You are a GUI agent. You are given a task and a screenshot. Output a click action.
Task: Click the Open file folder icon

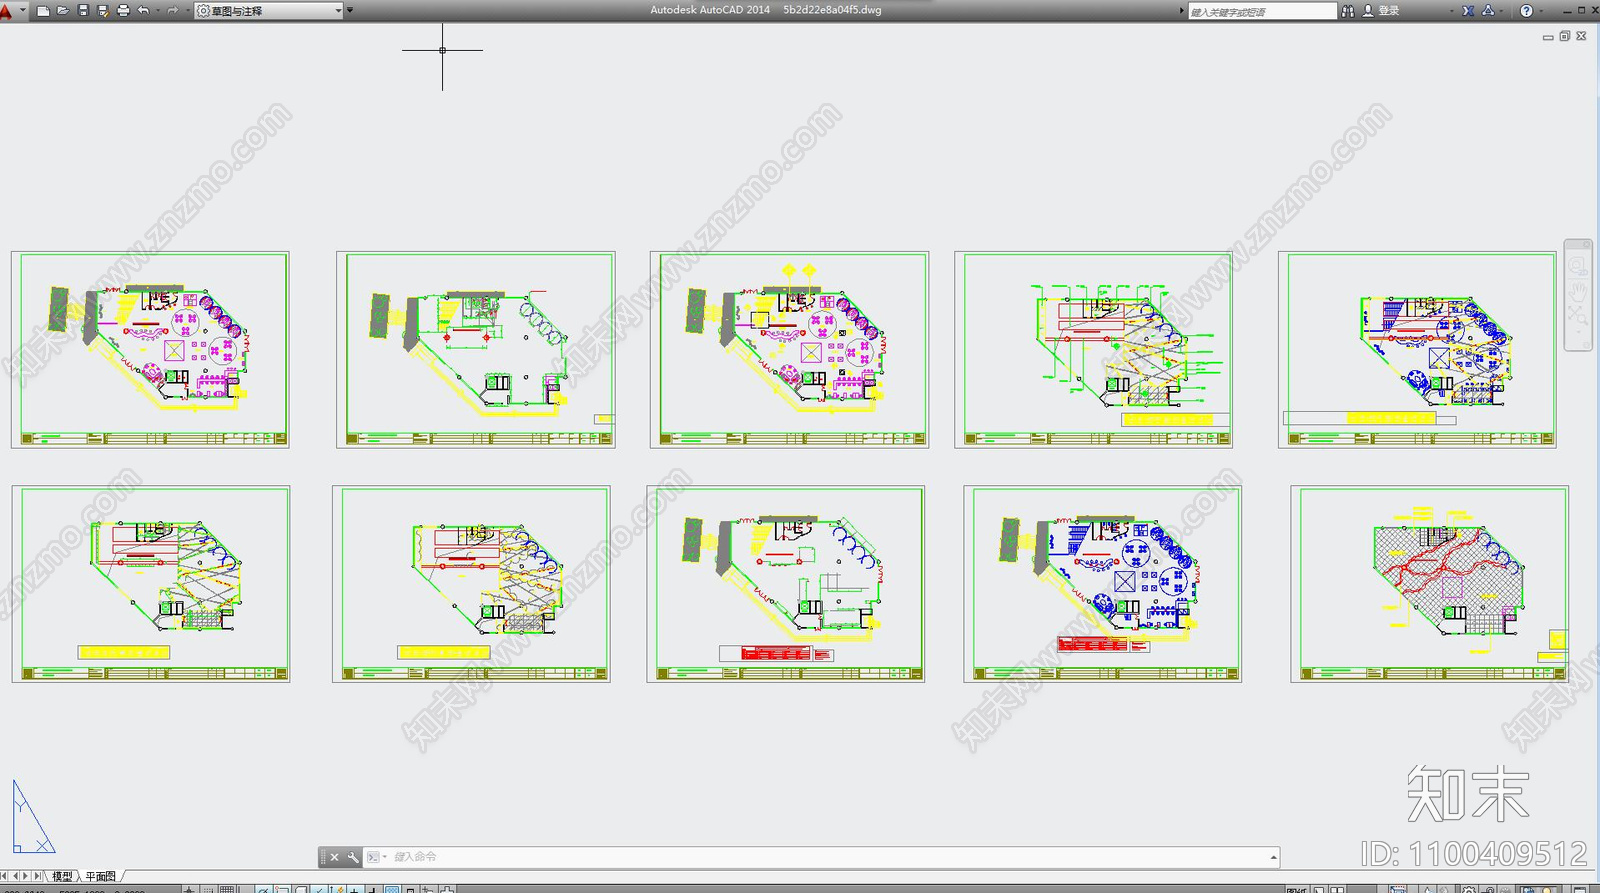coord(63,11)
